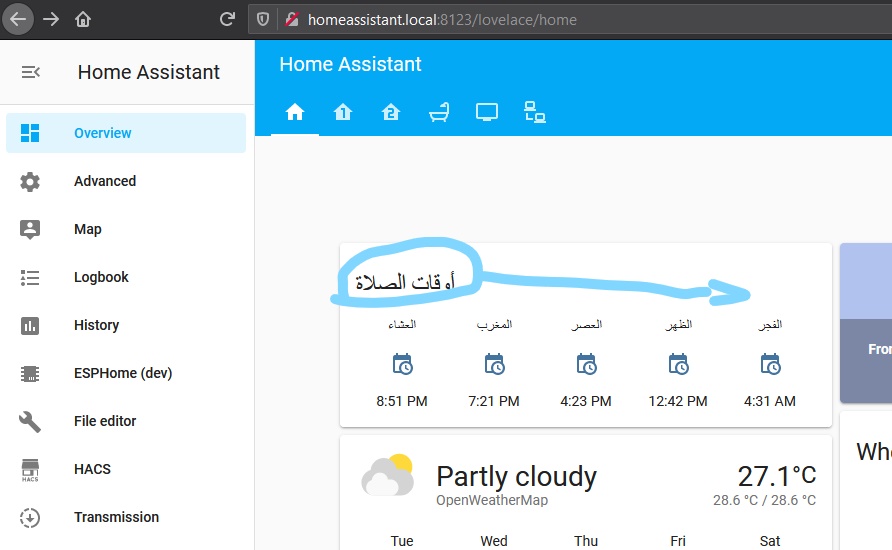Click the browser address bar URL

click(x=442, y=20)
